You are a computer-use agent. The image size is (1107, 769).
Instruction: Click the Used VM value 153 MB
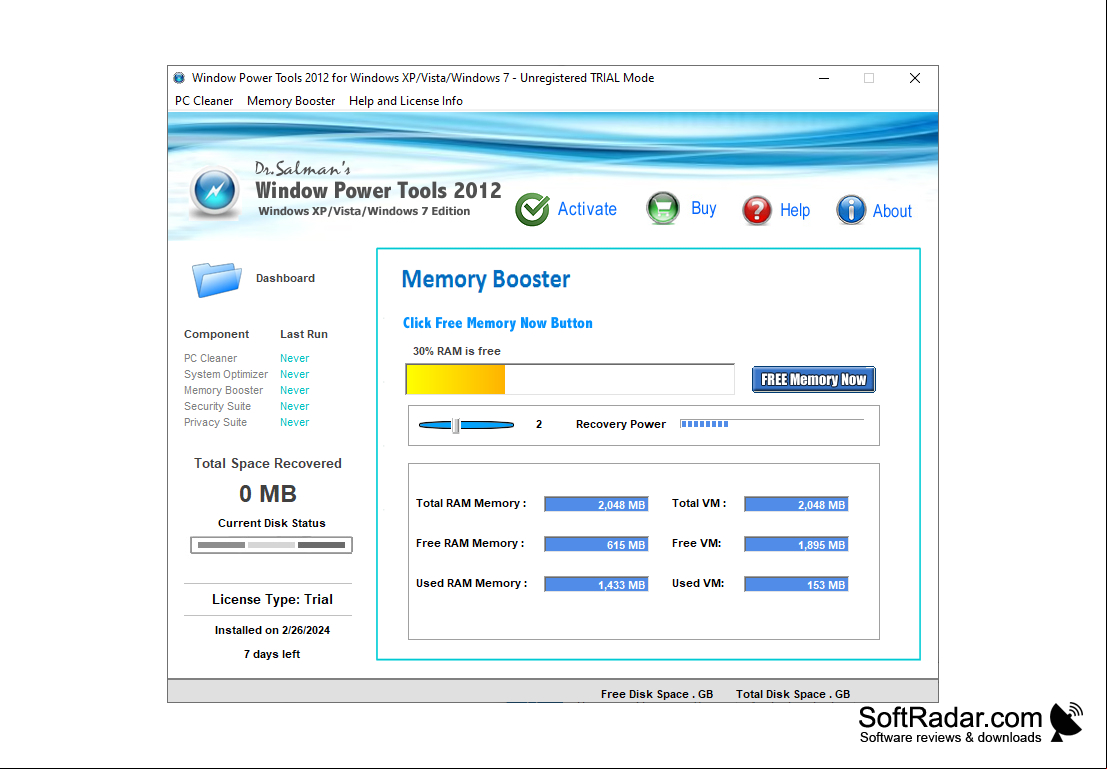(796, 584)
